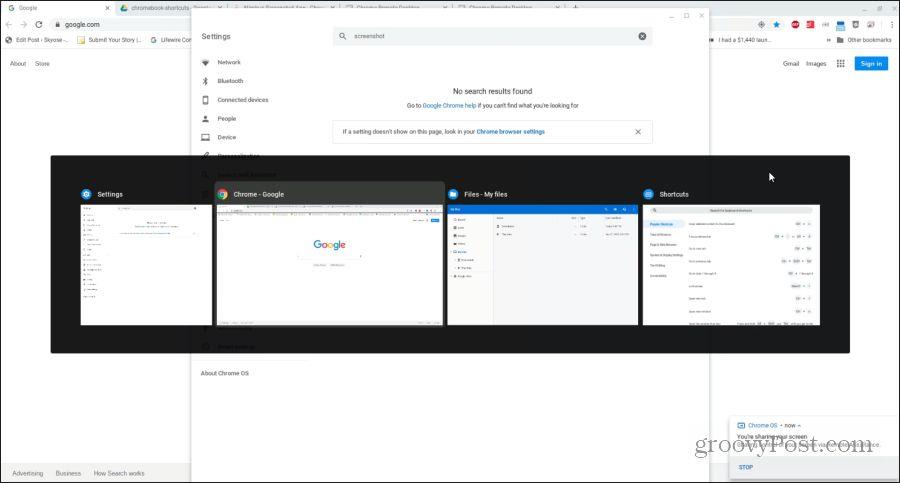The image size is (900, 483).
Task: Open Chrome three-dot menu
Action: point(891,24)
